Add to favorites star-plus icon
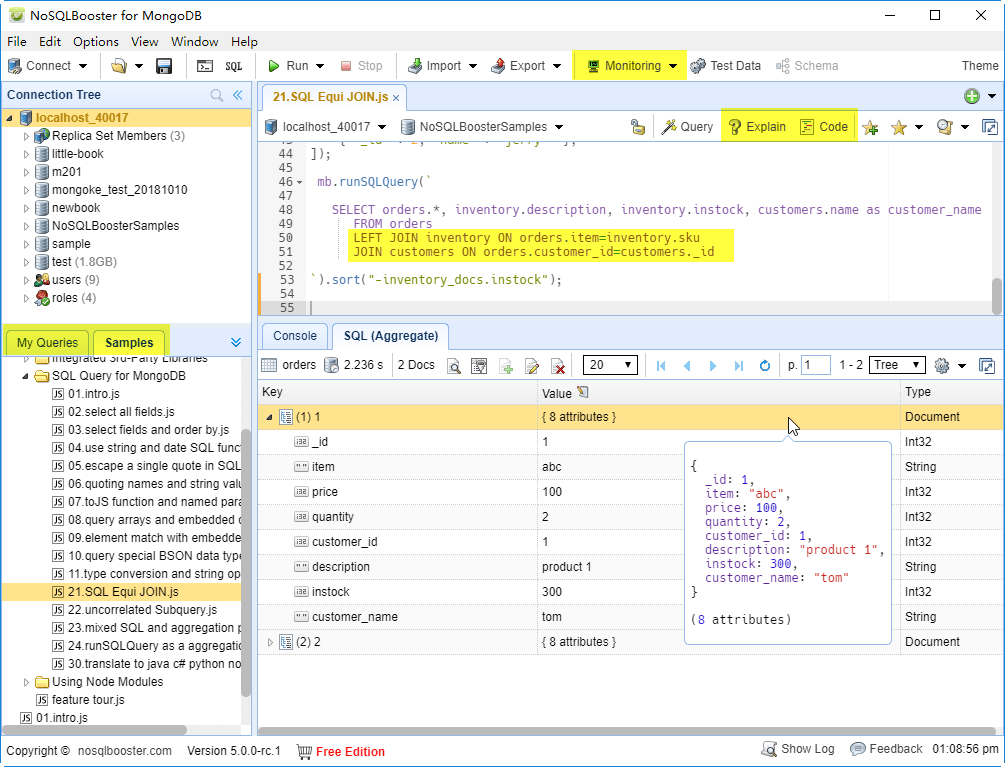The height and width of the screenshot is (767, 1005). pos(870,127)
